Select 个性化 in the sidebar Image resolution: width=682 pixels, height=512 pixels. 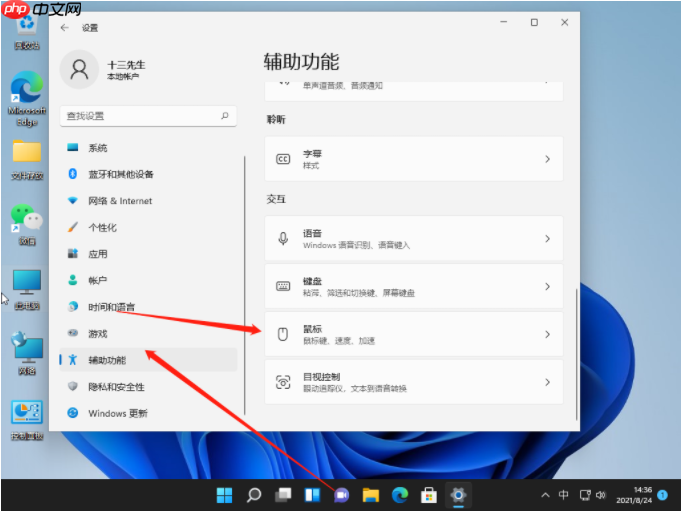click(x=148, y=227)
